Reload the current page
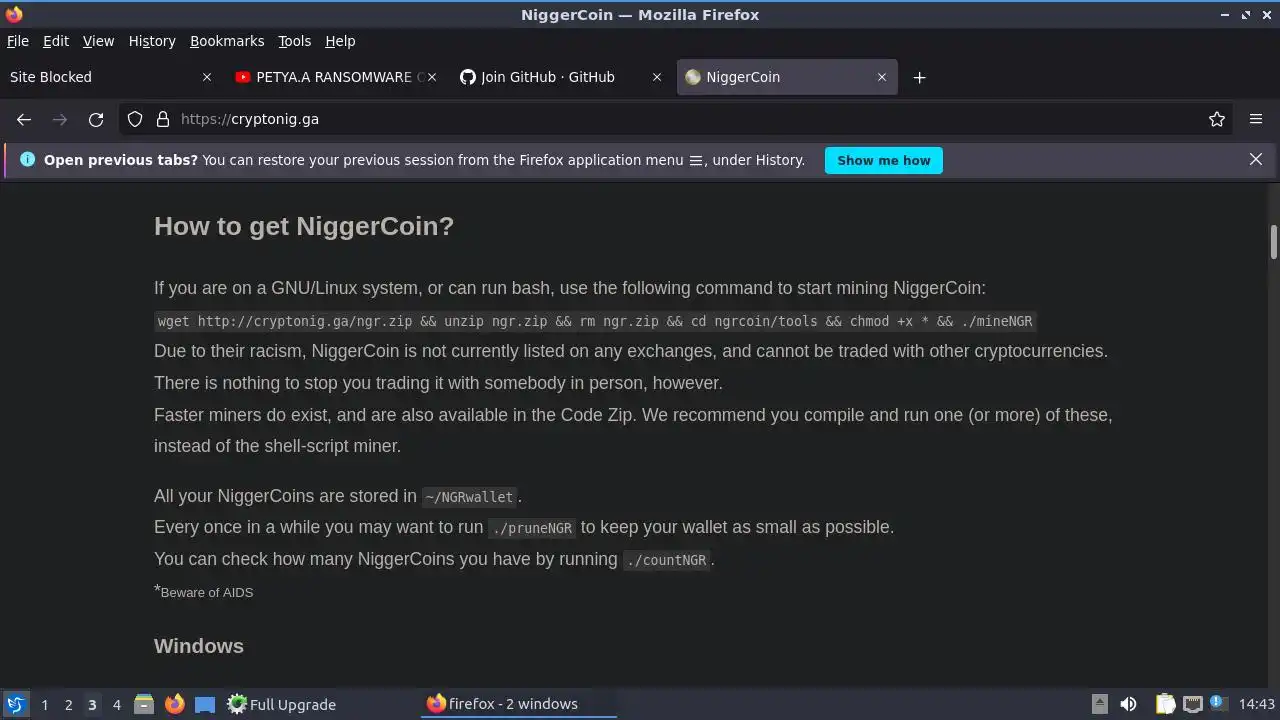This screenshot has width=1280, height=720. pos(96,119)
